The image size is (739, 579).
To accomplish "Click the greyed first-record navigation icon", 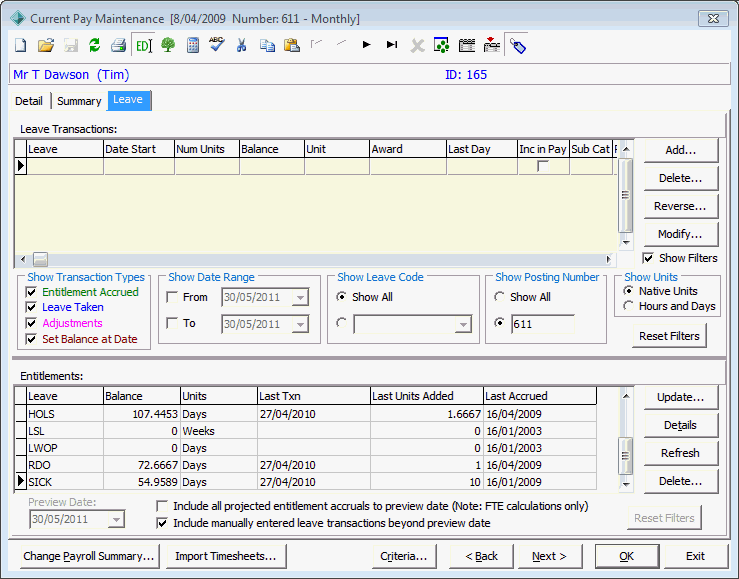I will [x=317, y=44].
